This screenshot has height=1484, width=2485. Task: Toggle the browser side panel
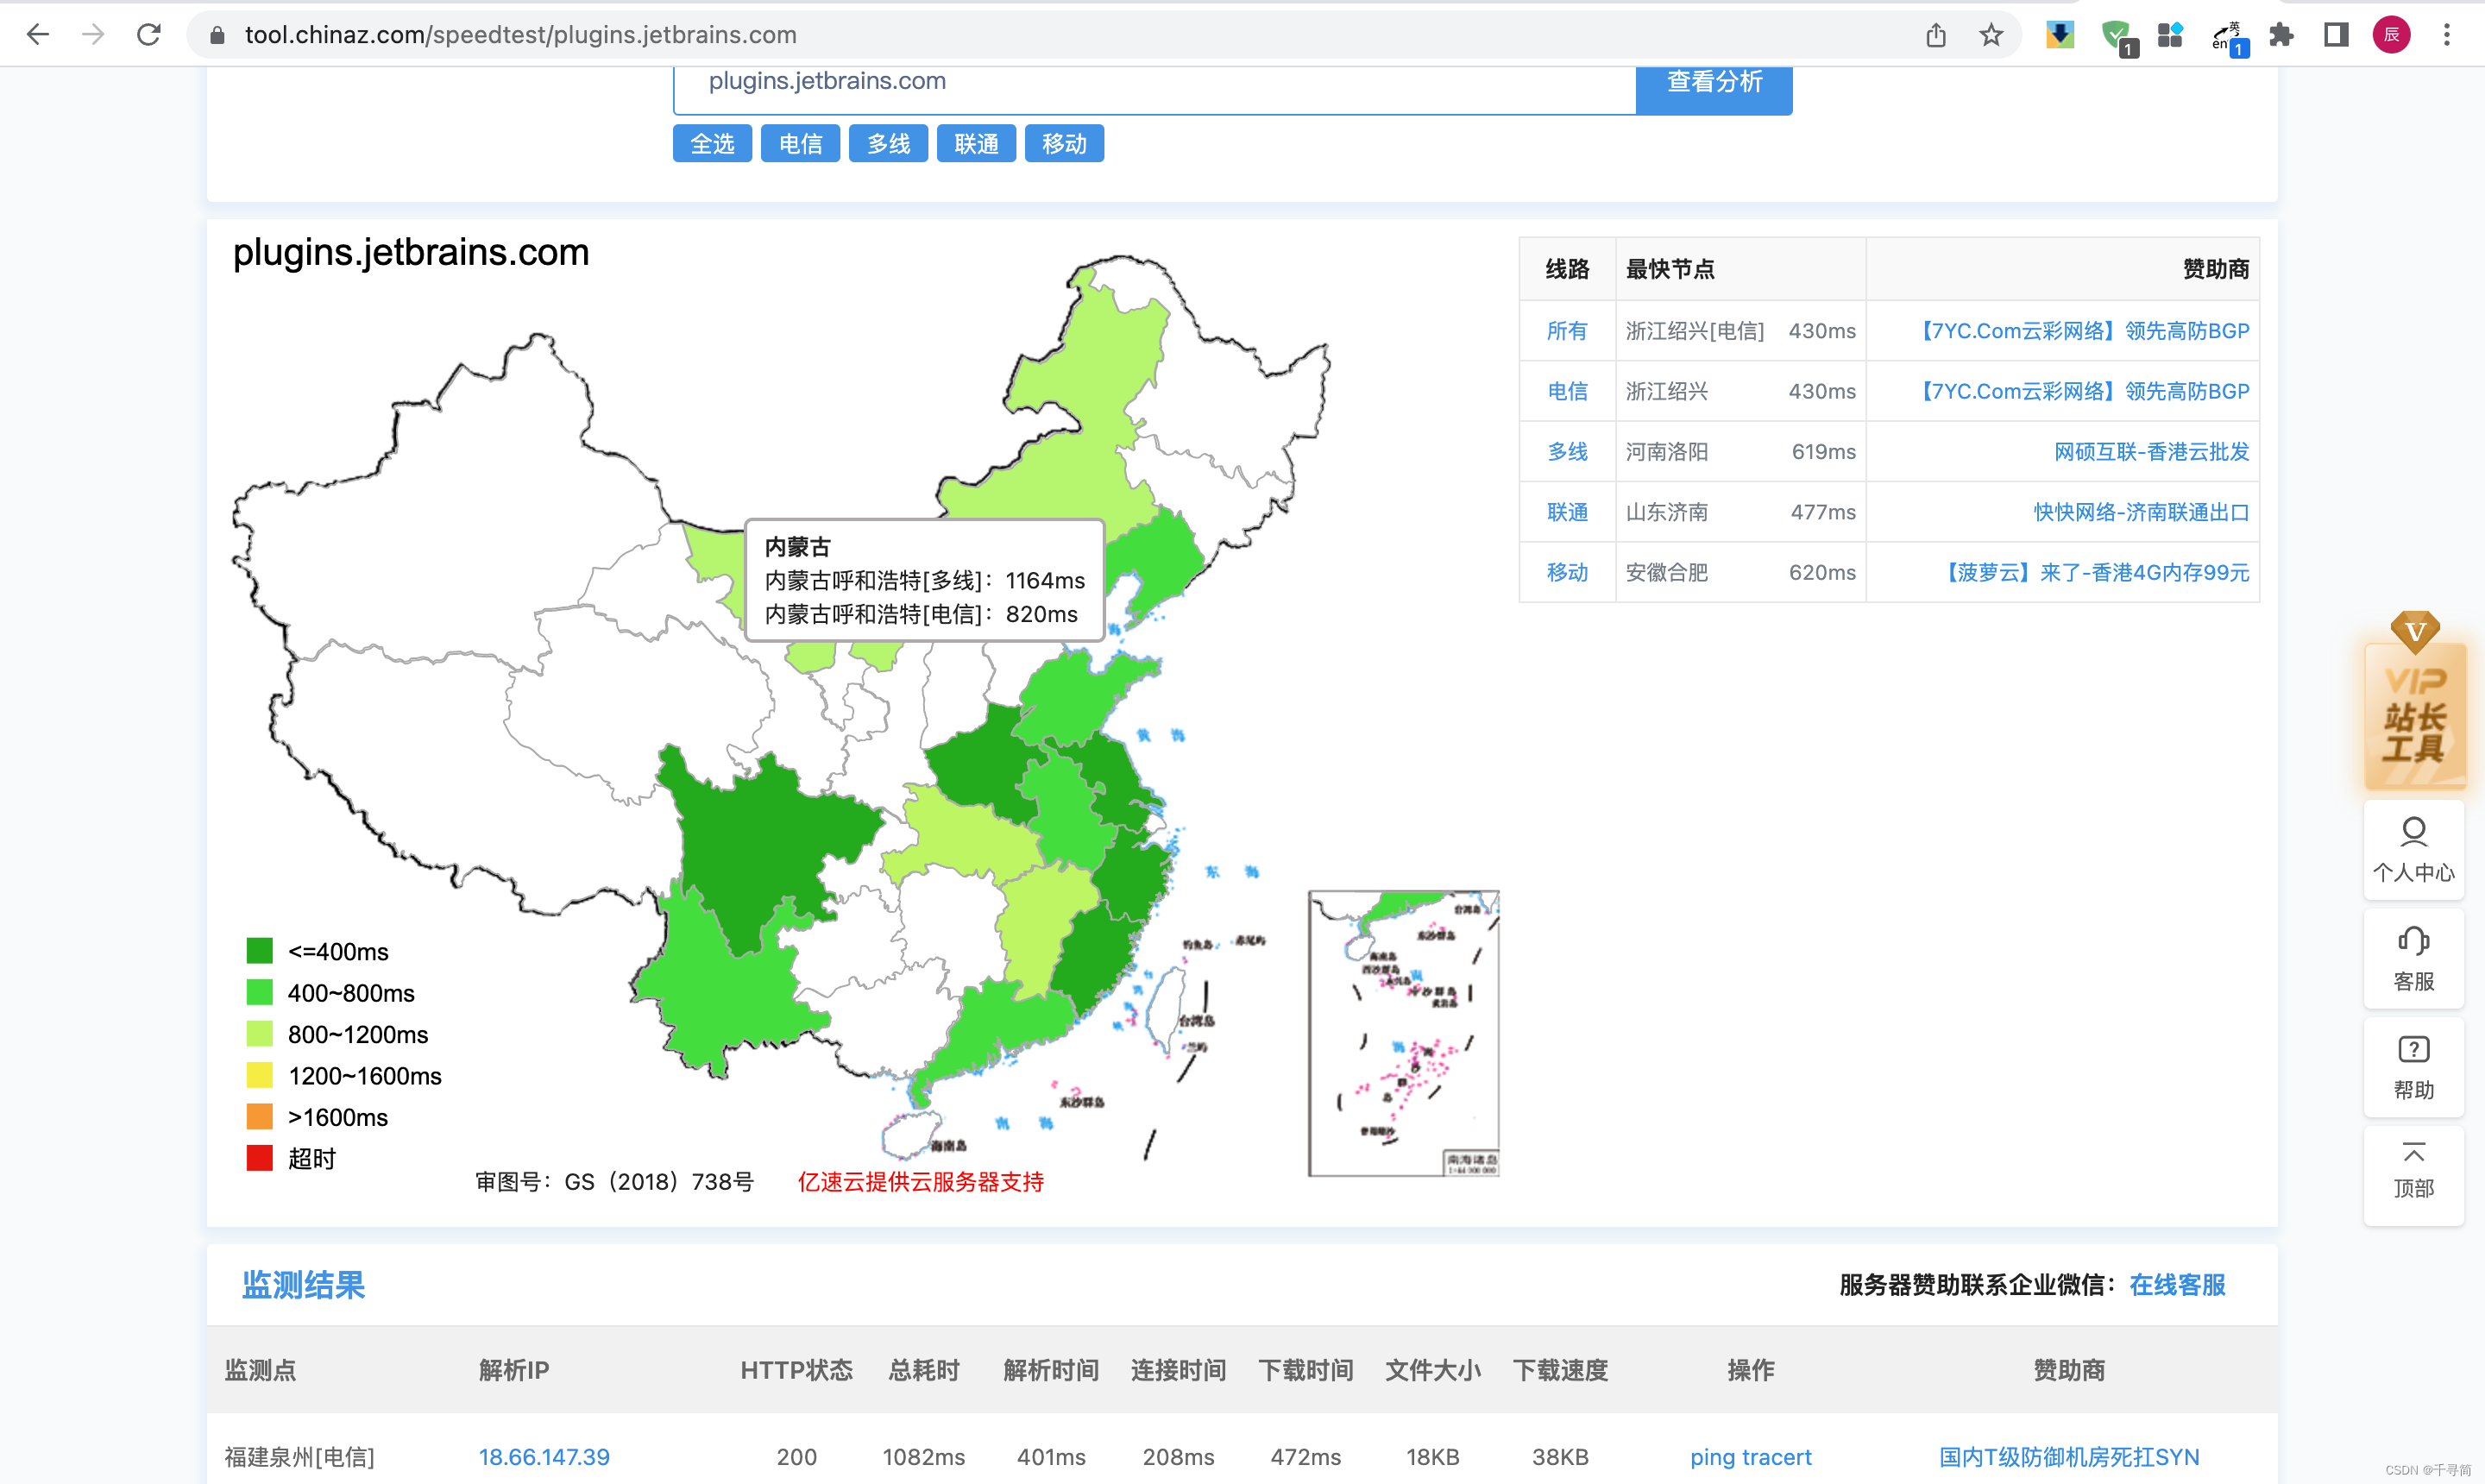click(x=2336, y=35)
